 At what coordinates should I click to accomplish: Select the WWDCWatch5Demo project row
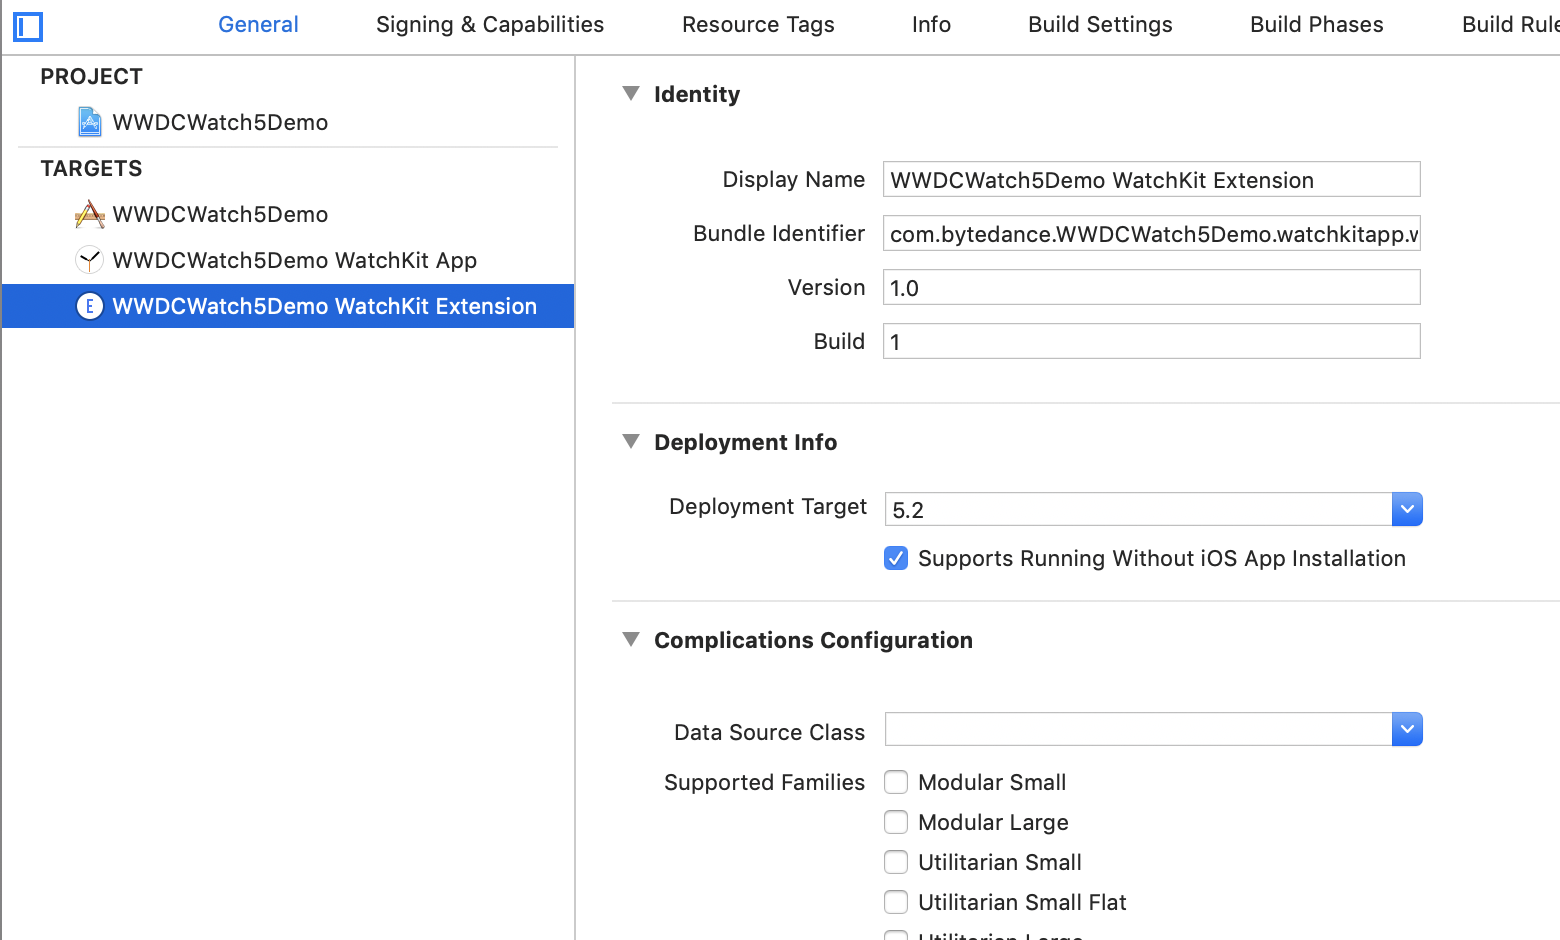288,122
